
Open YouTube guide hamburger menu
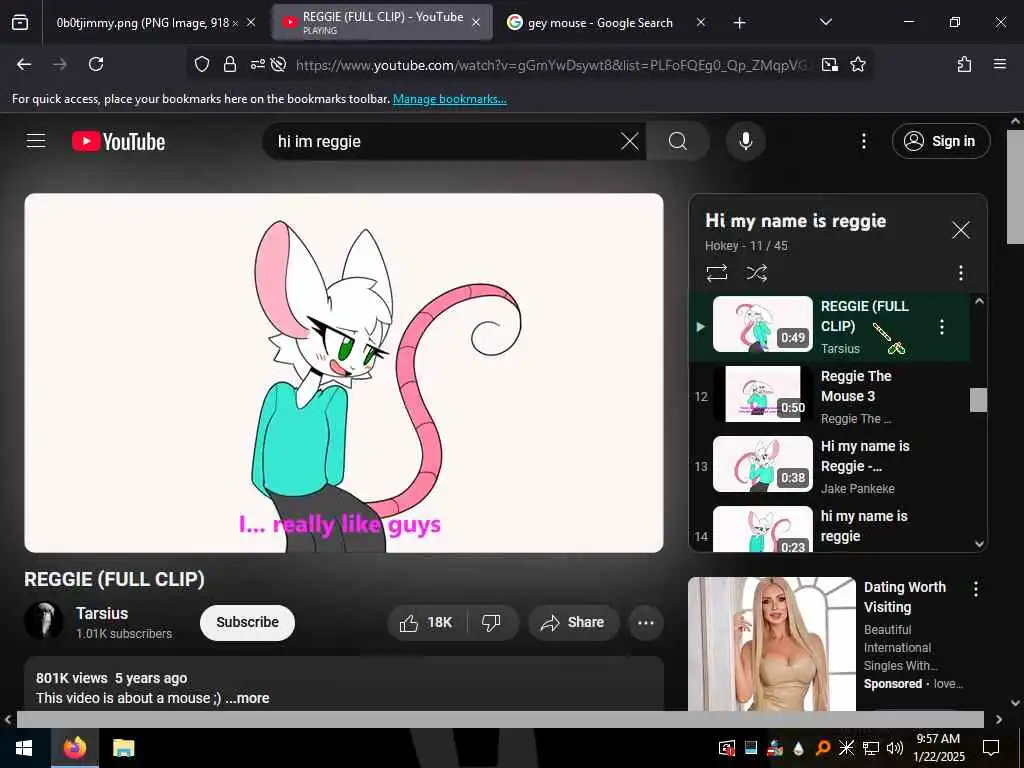36,140
